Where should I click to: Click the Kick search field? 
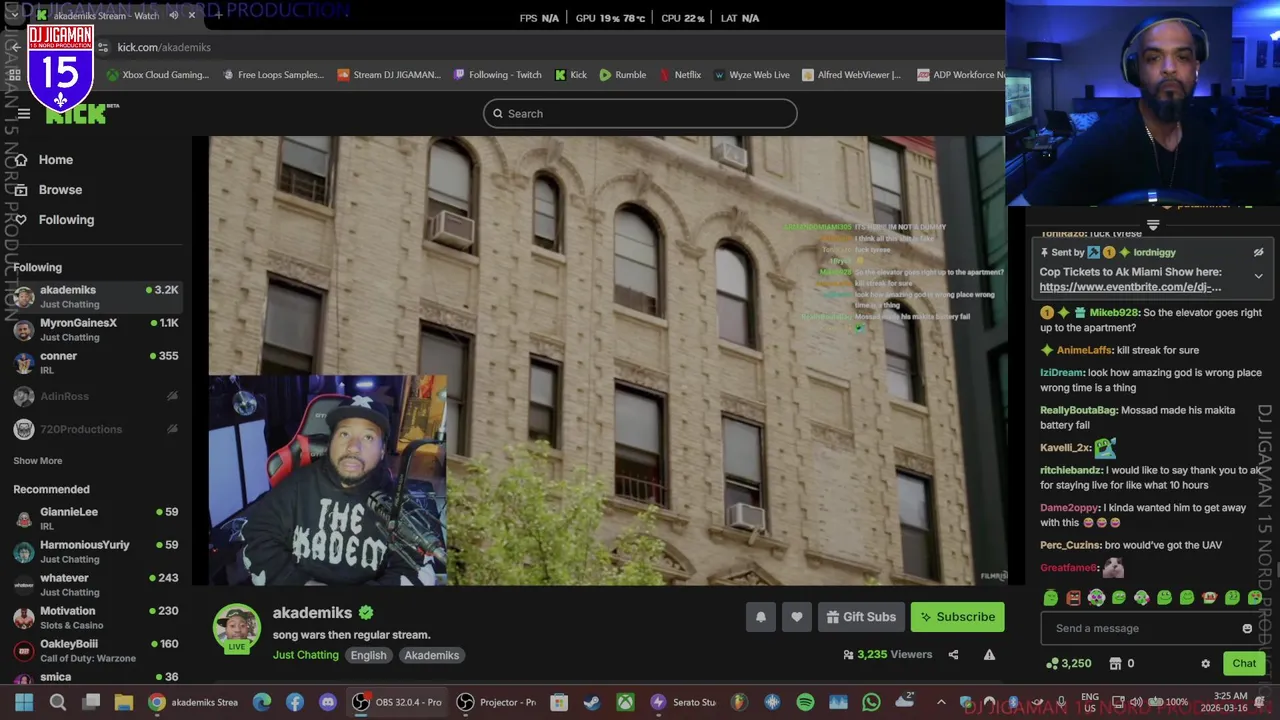coord(640,114)
